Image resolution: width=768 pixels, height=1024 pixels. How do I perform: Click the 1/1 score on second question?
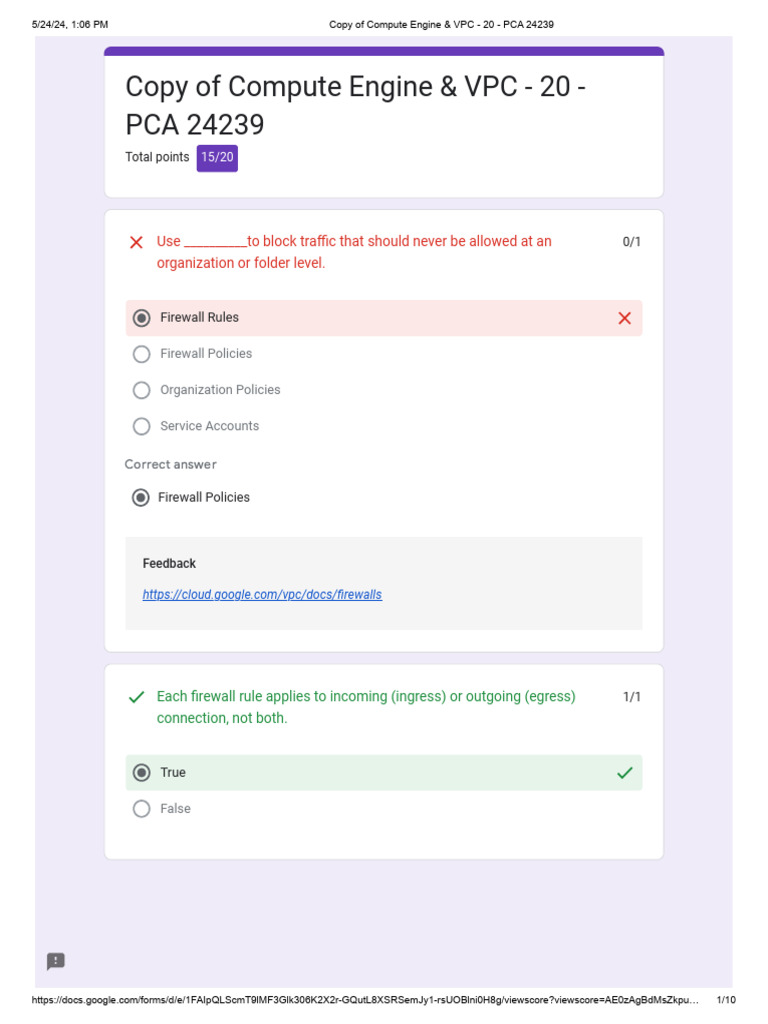tap(631, 697)
